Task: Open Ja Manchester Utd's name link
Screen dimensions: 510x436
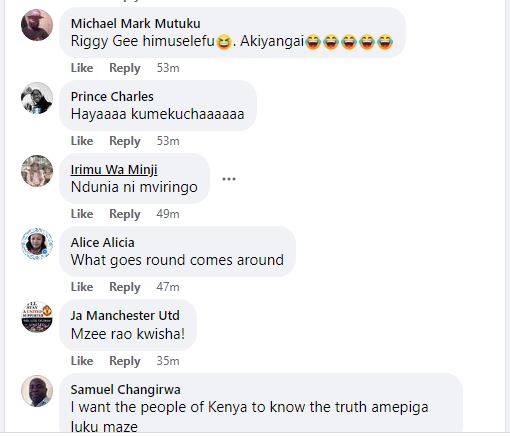Action: coord(125,315)
